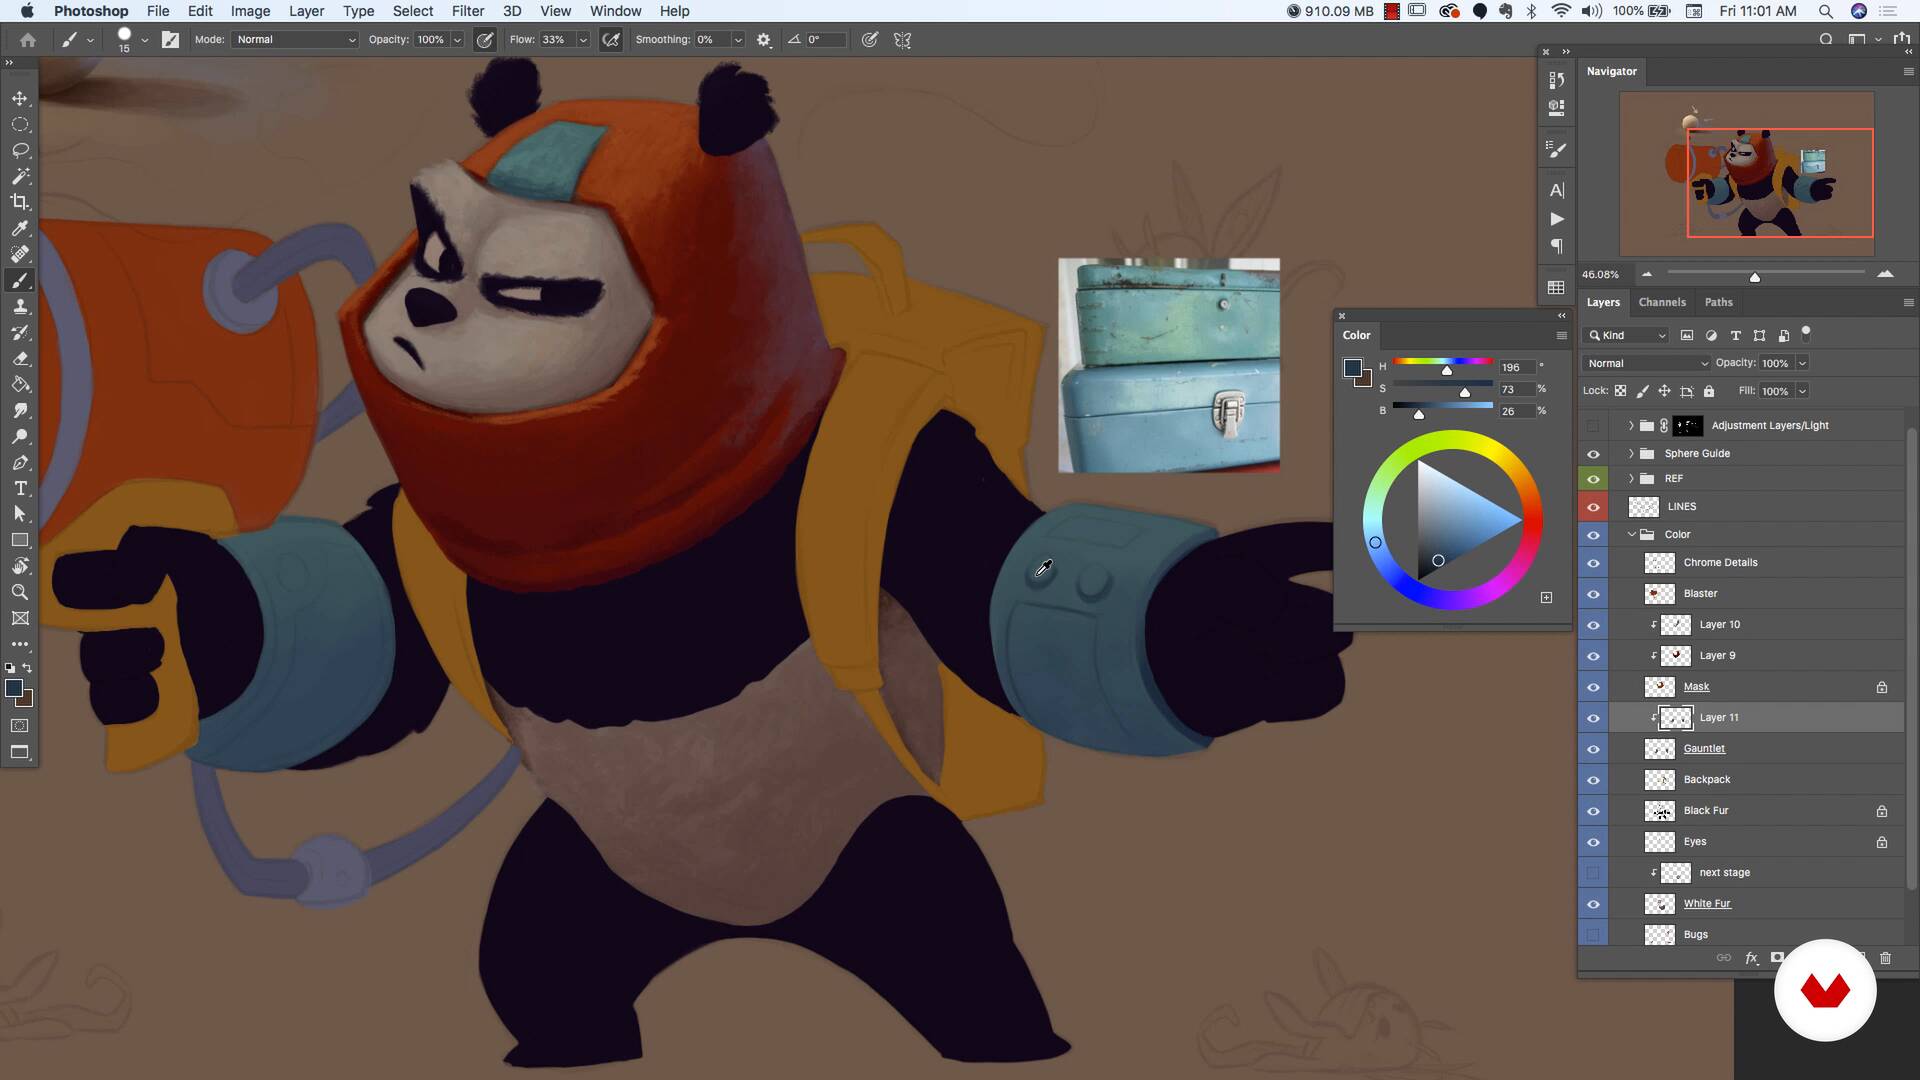Select the Smudge tool
This screenshot has width=1920, height=1080.
coord(20,410)
